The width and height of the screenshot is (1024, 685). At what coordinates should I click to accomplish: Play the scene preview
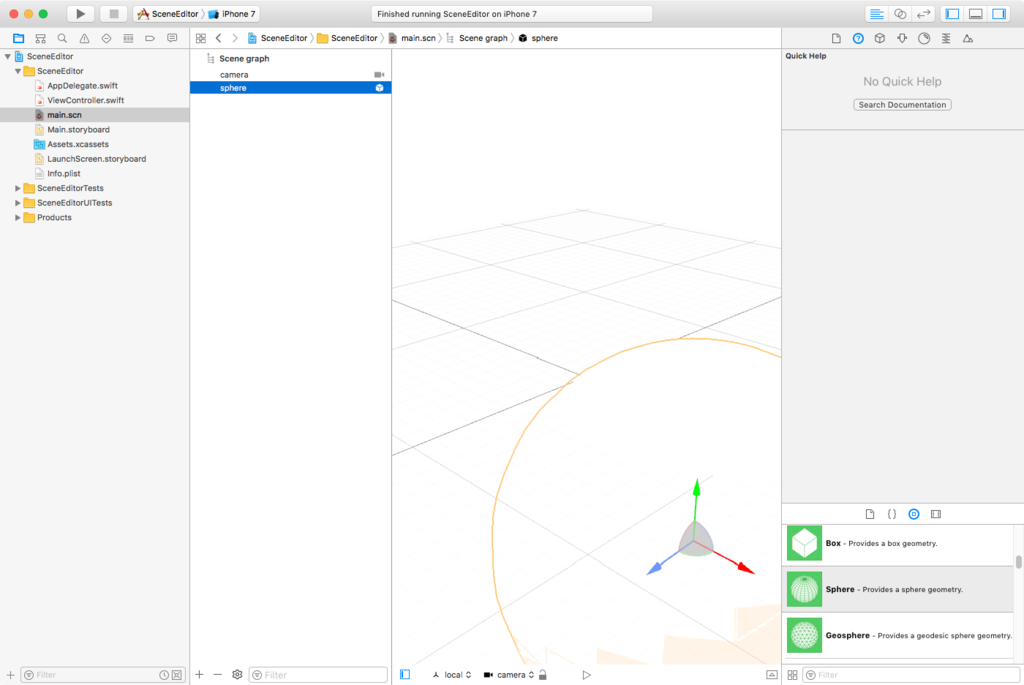point(586,675)
